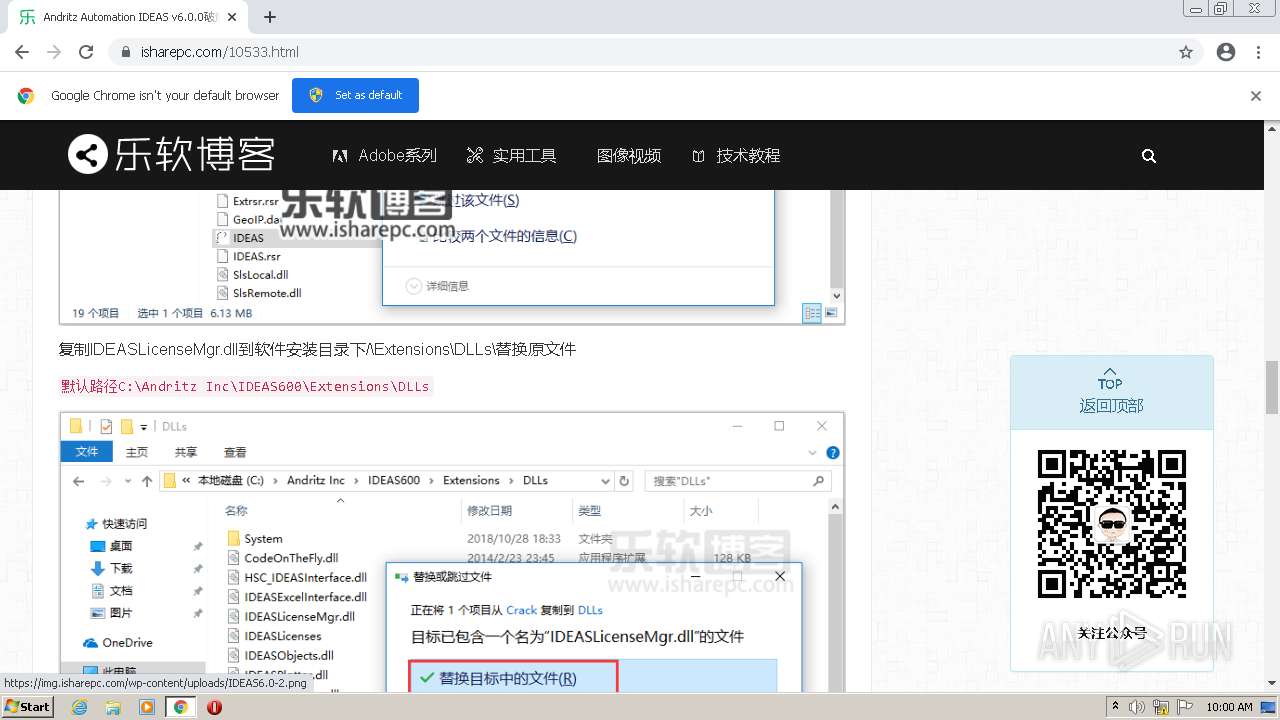Click the page vertical scrollbar thumb
Screen dimensions: 1280x720
click(1272, 387)
